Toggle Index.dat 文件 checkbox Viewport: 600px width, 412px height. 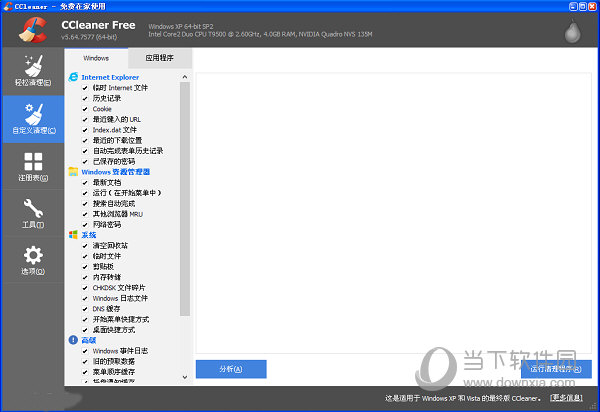(85, 130)
